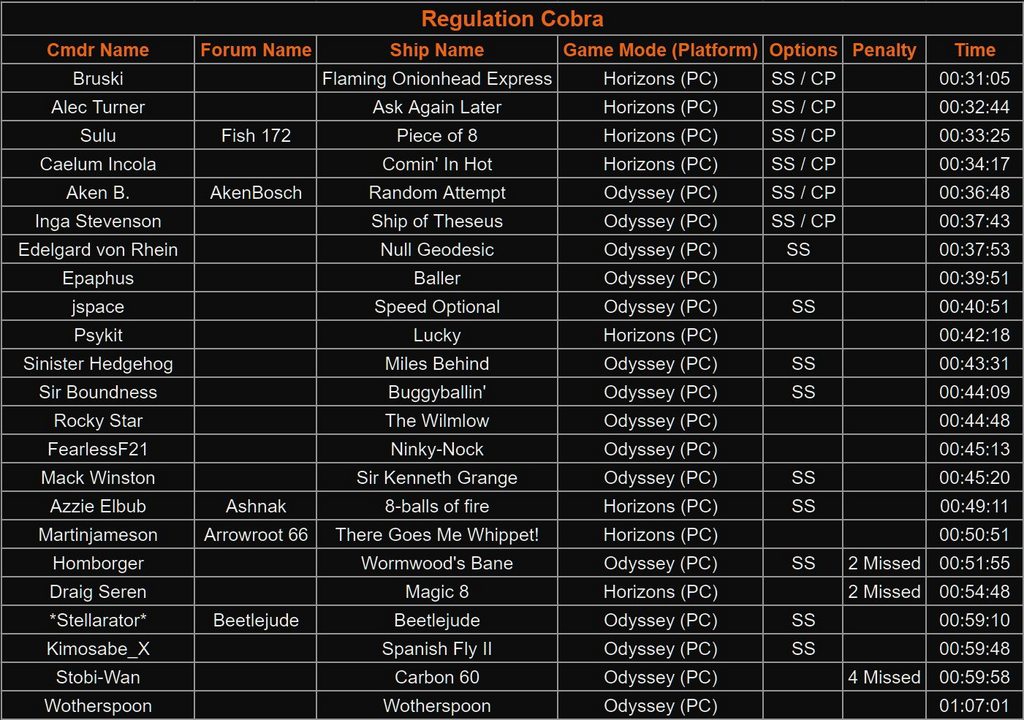Image resolution: width=1024 pixels, height=720 pixels.
Task: Click the Options column header
Action: tap(803, 50)
